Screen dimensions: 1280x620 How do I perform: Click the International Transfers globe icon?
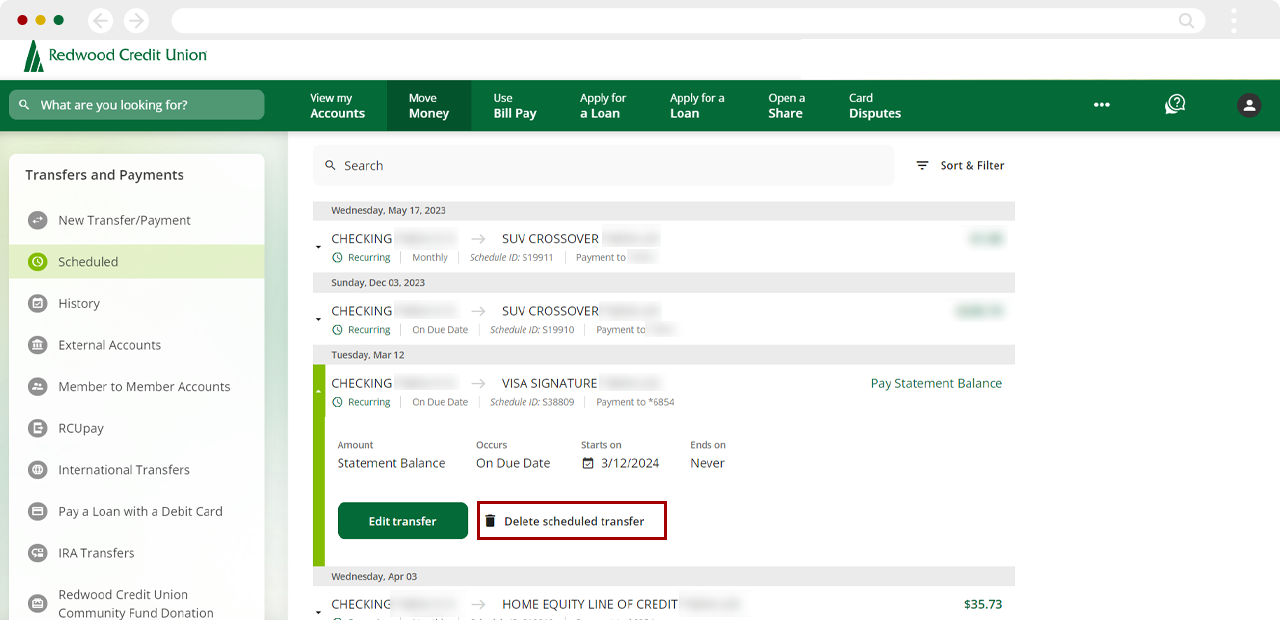pyautogui.click(x=38, y=470)
